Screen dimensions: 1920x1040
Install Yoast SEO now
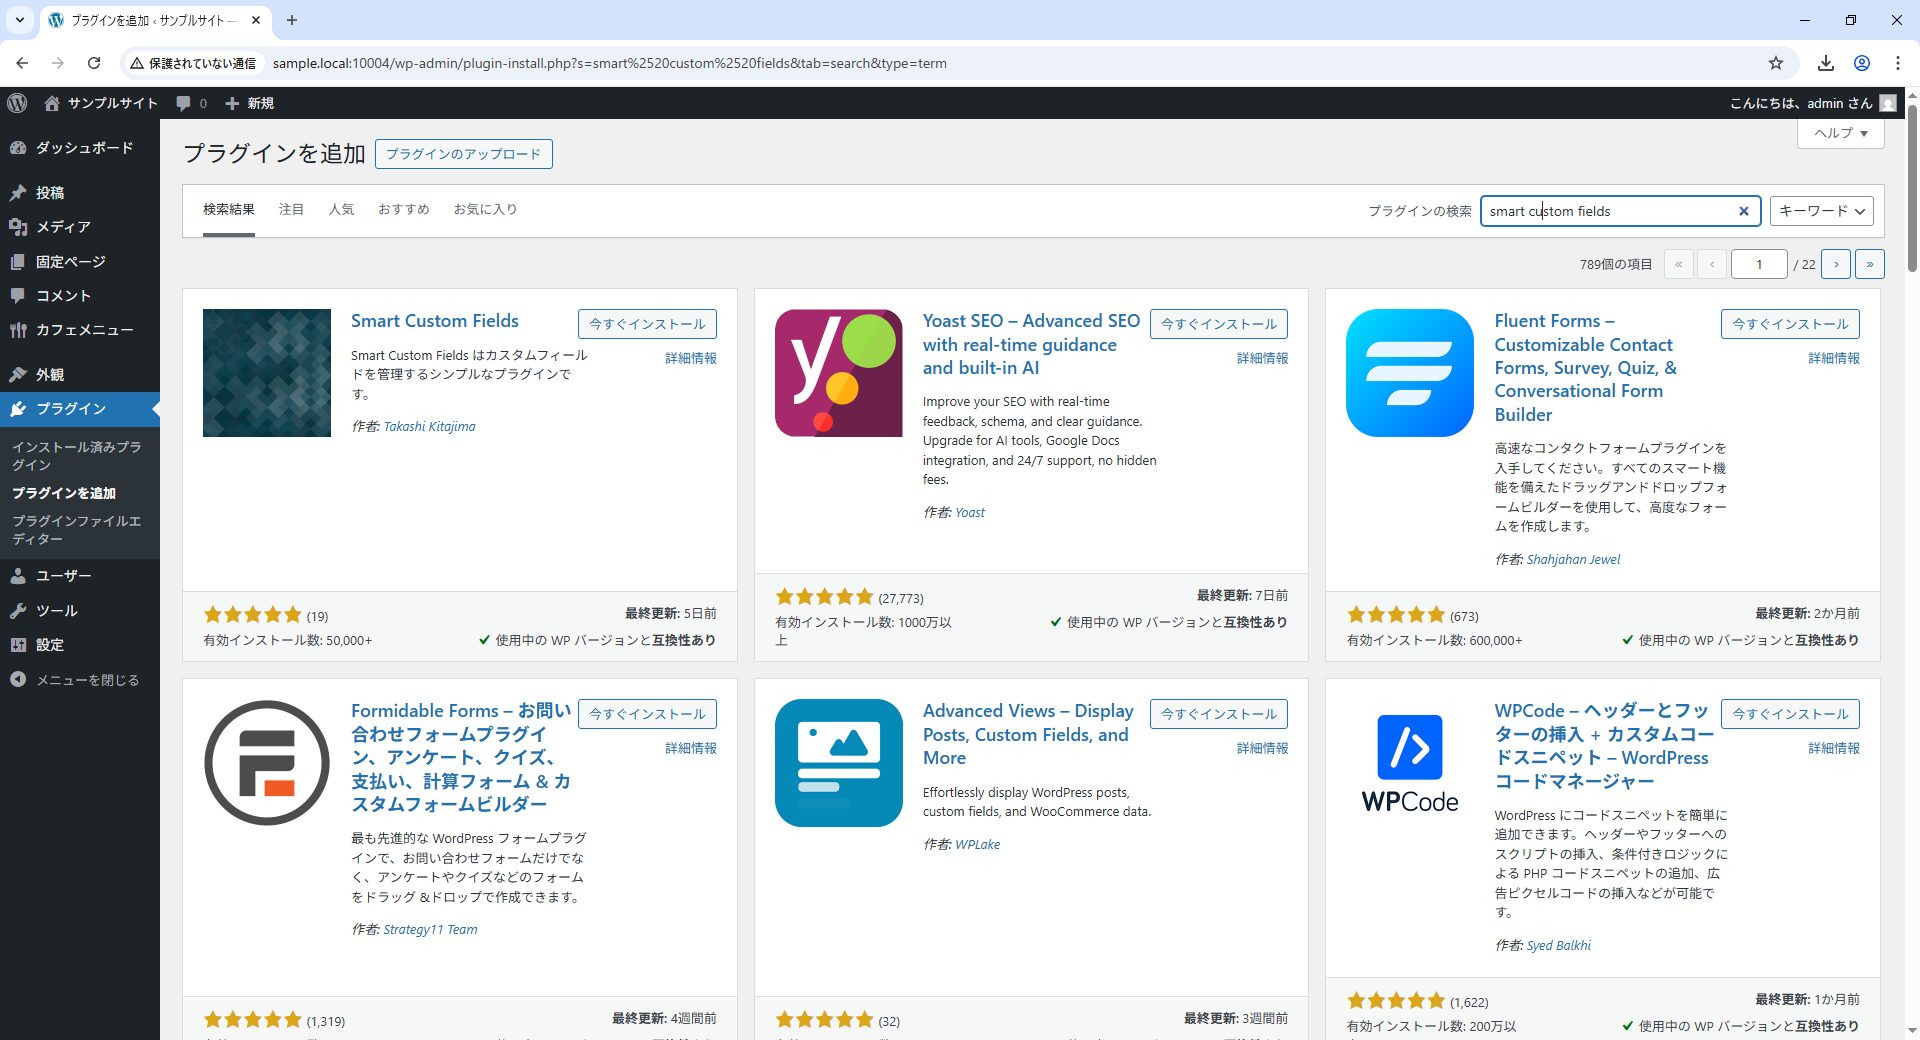(1219, 324)
